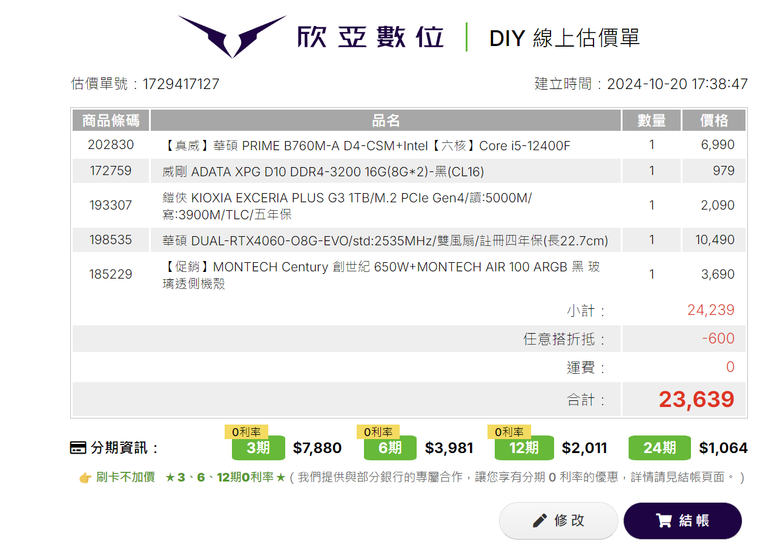Click the 小計 label

(585, 311)
